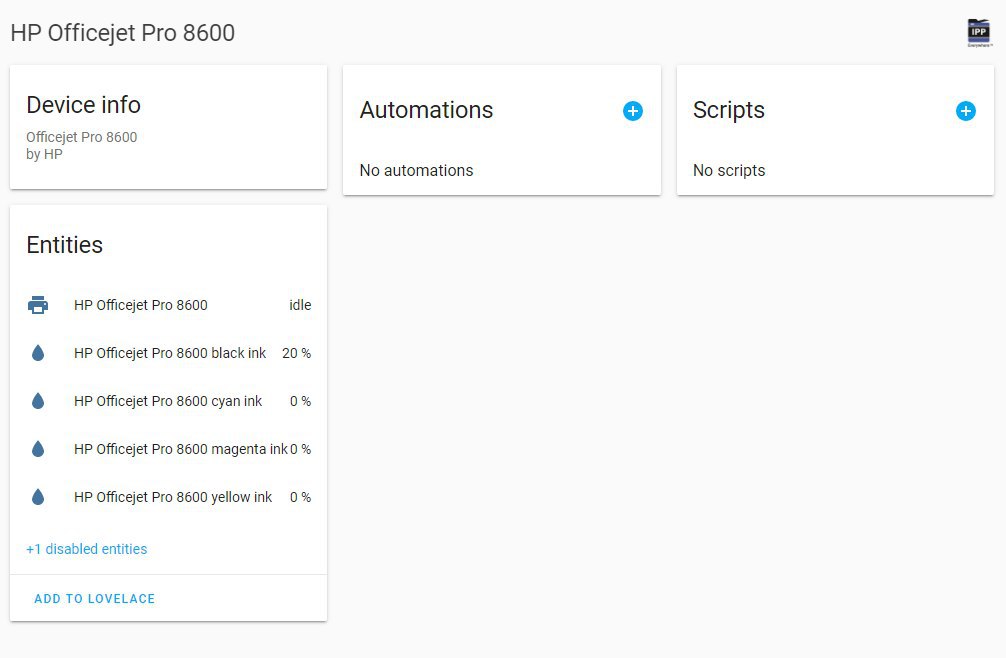Click the yellow ink droplet icon
Viewport: 1006px width, 658px height.
click(38, 497)
